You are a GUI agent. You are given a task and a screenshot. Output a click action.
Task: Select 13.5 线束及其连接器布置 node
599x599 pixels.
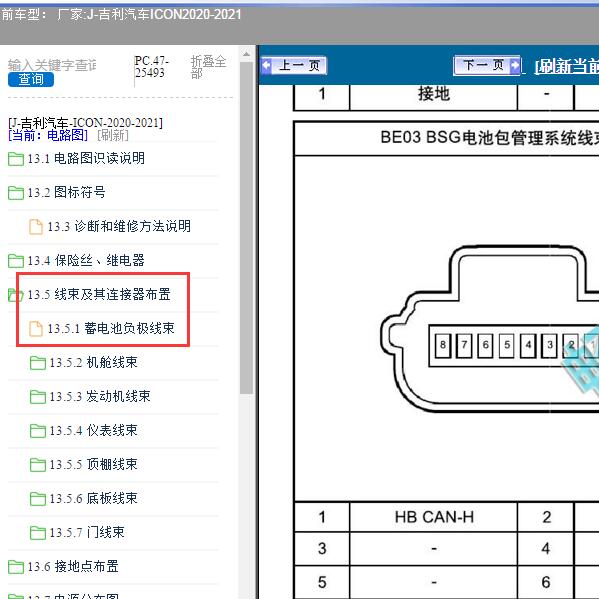99,294
